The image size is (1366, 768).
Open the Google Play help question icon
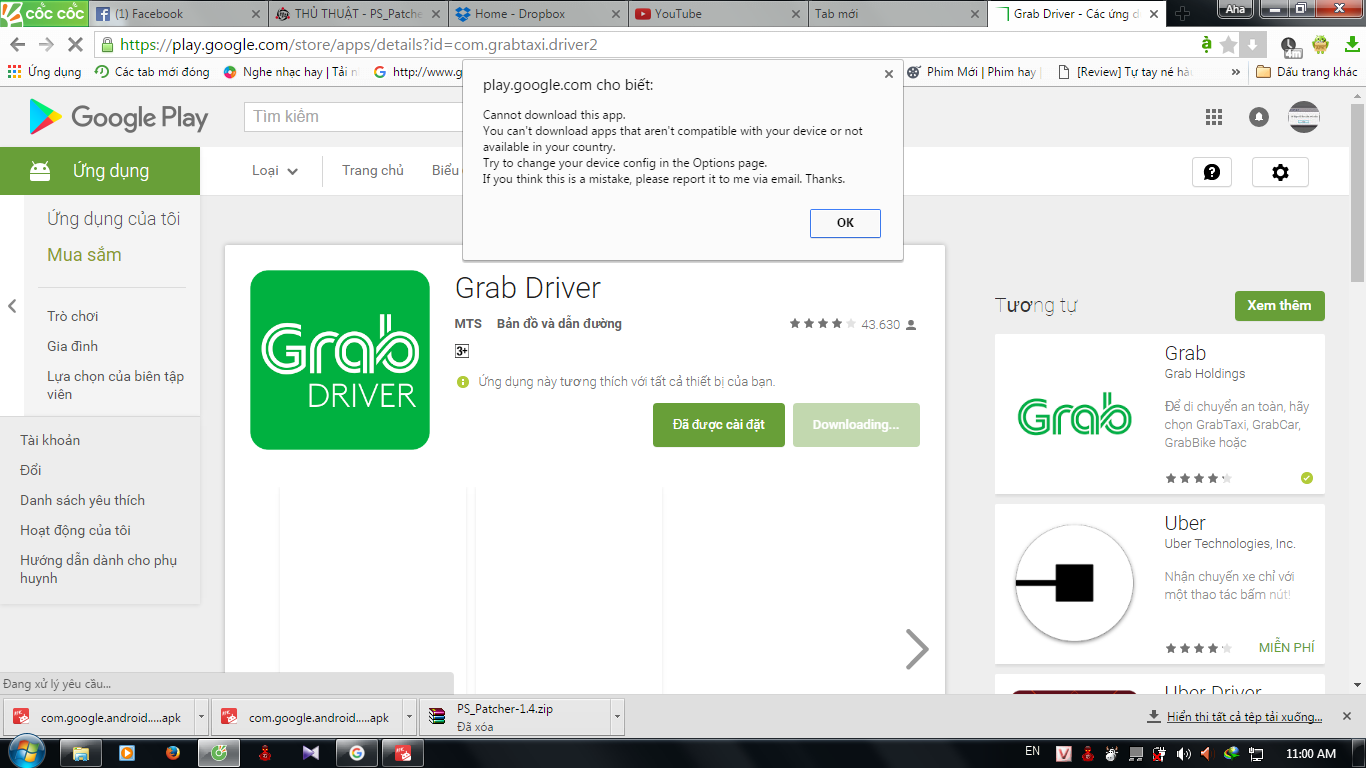tap(1212, 172)
